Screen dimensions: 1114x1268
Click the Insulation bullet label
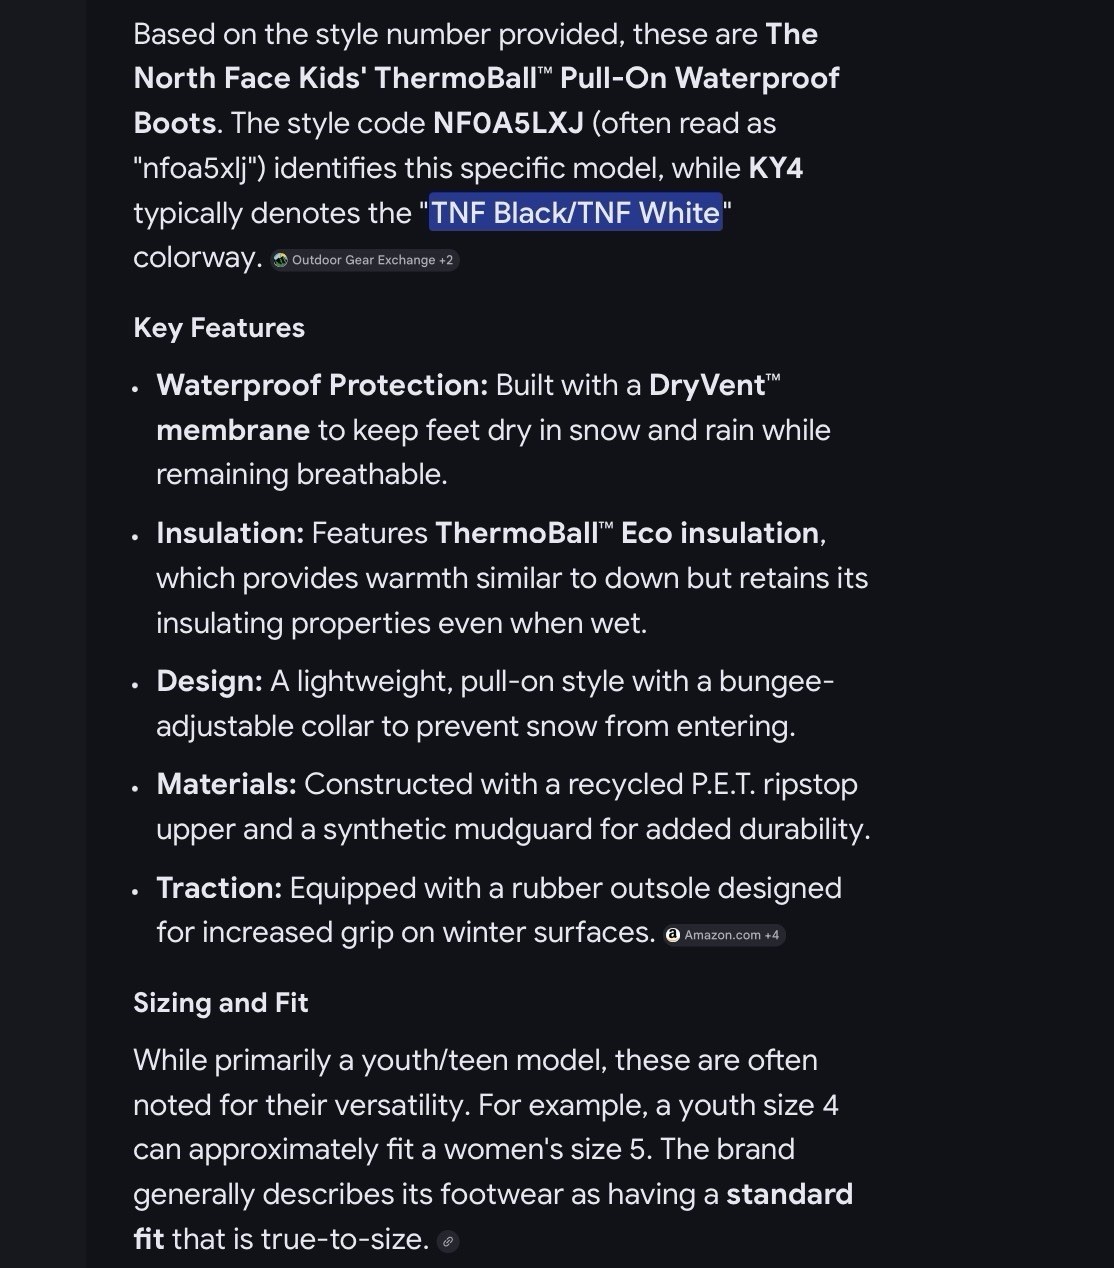pyautogui.click(x=230, y=533)
